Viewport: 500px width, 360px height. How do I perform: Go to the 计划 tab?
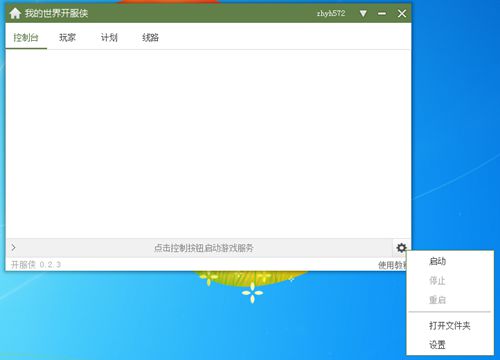[109, 37]
